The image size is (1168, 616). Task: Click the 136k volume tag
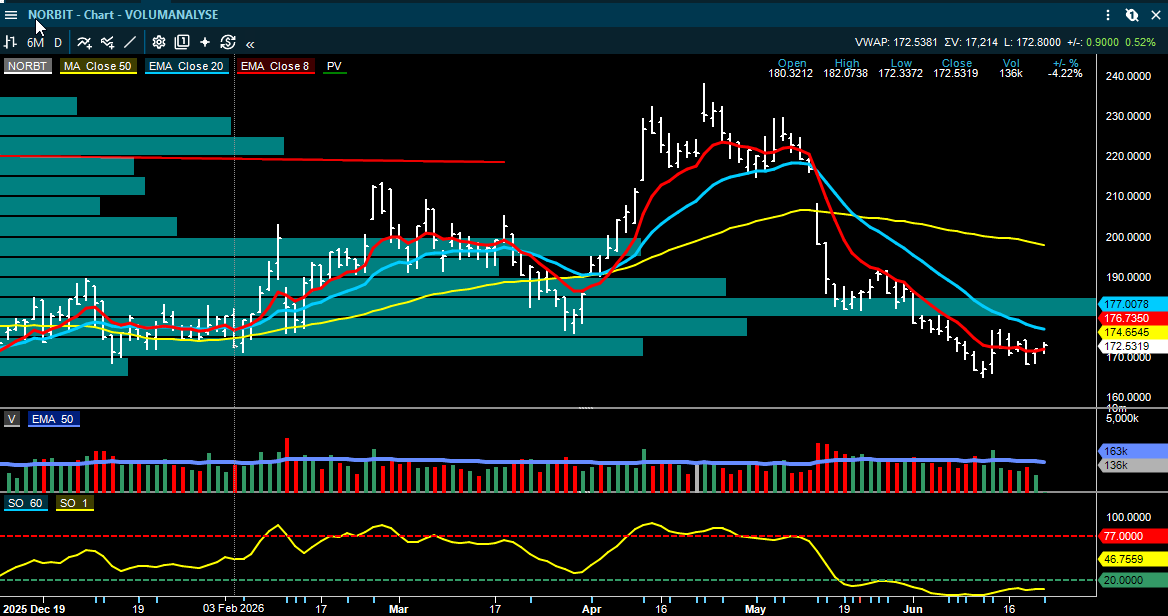[x=1132, y=465]
